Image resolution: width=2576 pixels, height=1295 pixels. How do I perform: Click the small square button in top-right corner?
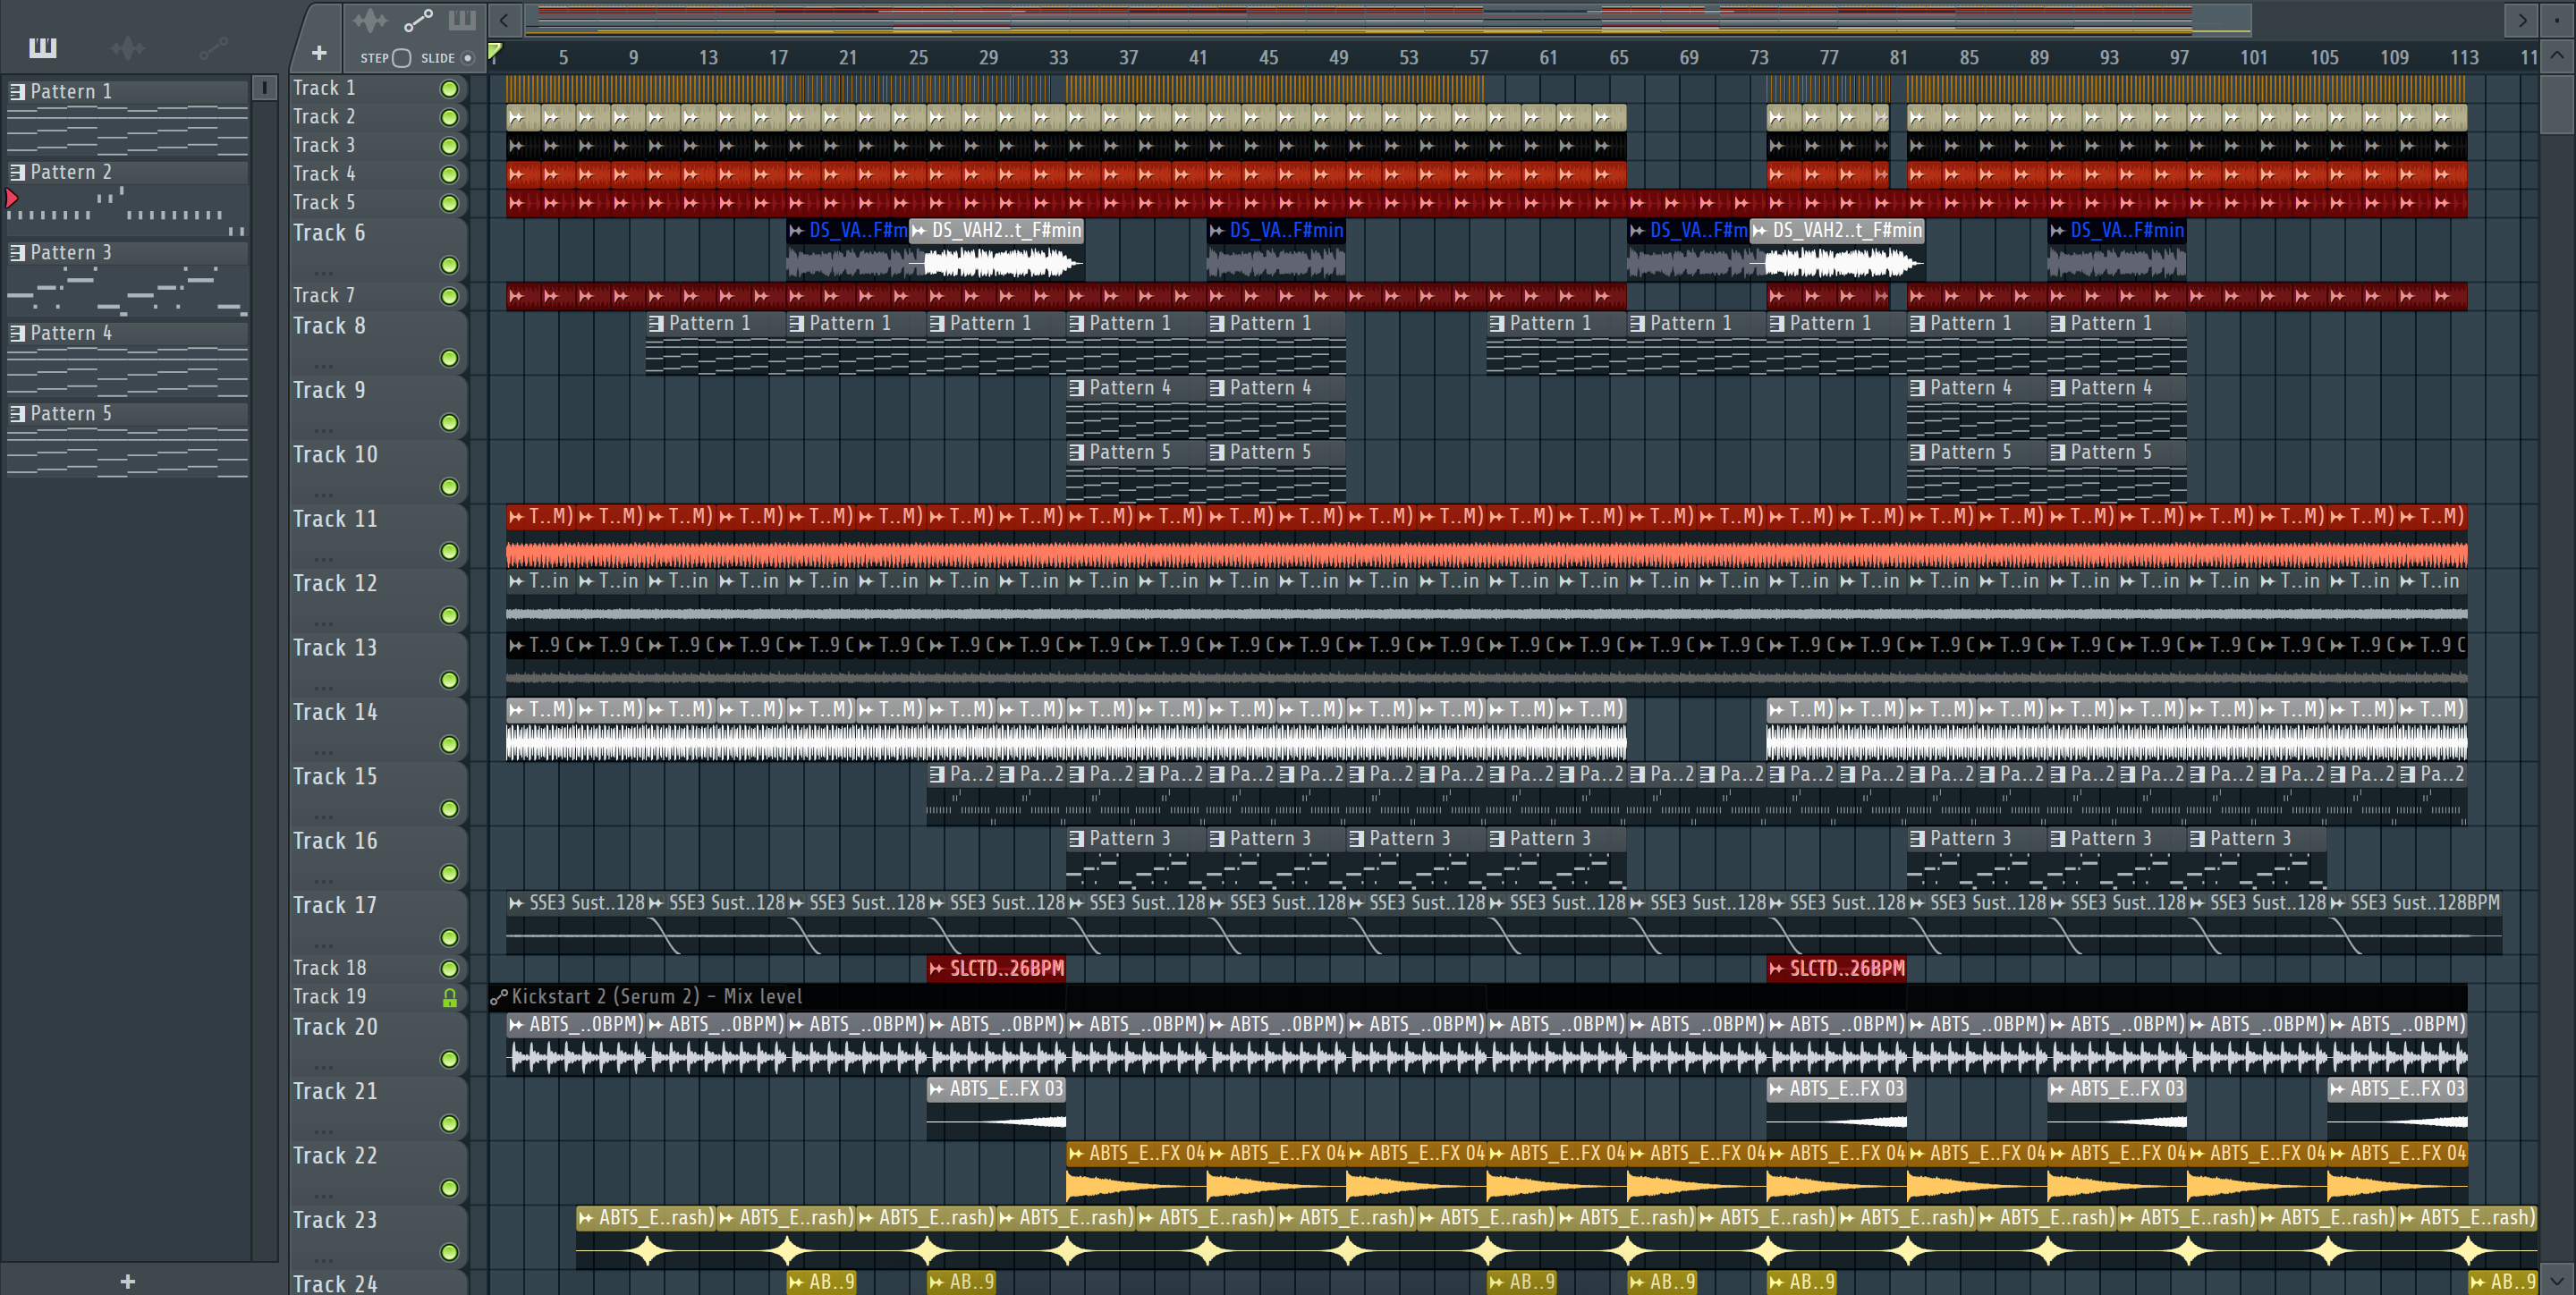point(2557,19)
